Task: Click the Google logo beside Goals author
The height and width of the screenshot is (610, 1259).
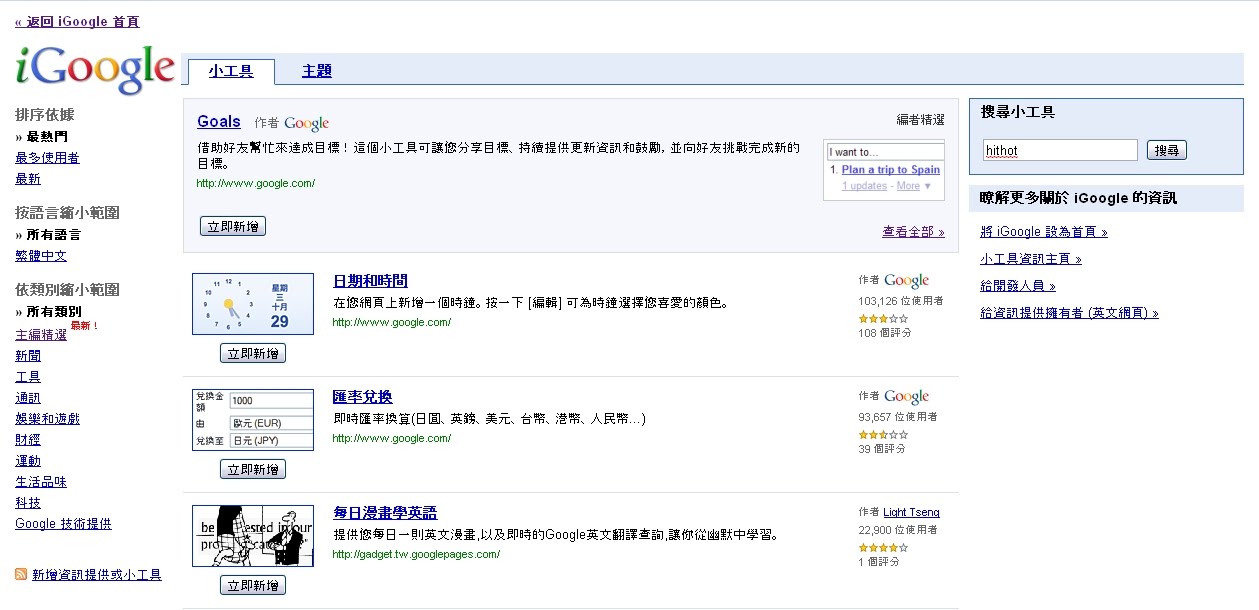Action: coord(307,123)
